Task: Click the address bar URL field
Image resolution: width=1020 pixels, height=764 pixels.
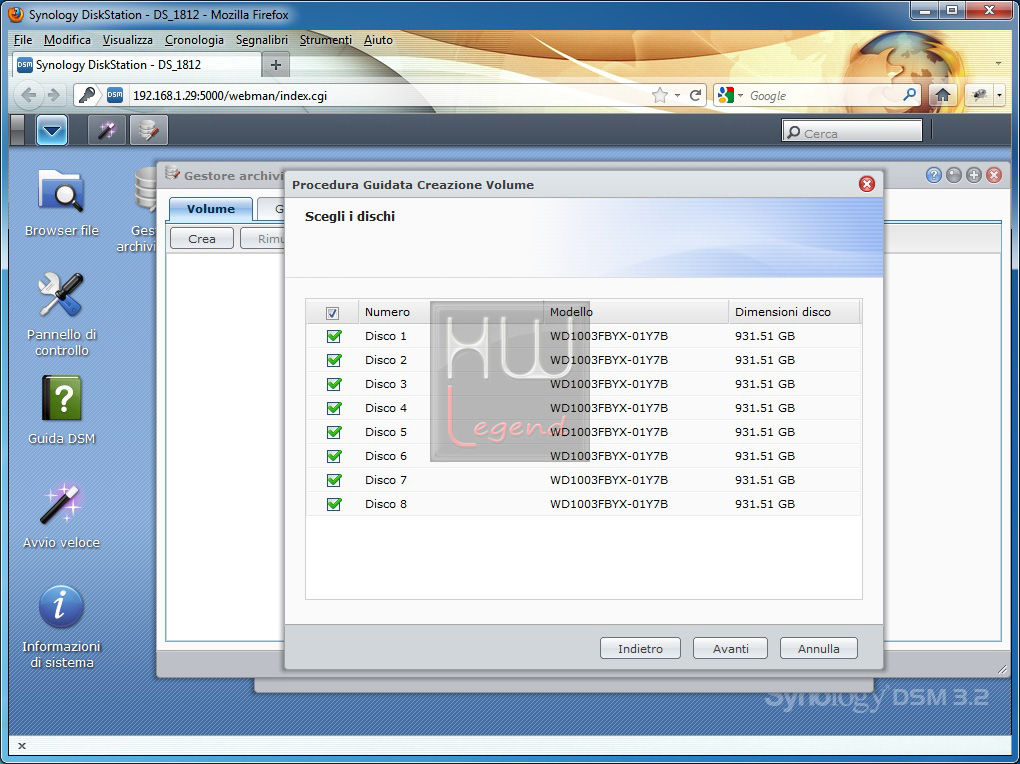Action: pos(387,96)
